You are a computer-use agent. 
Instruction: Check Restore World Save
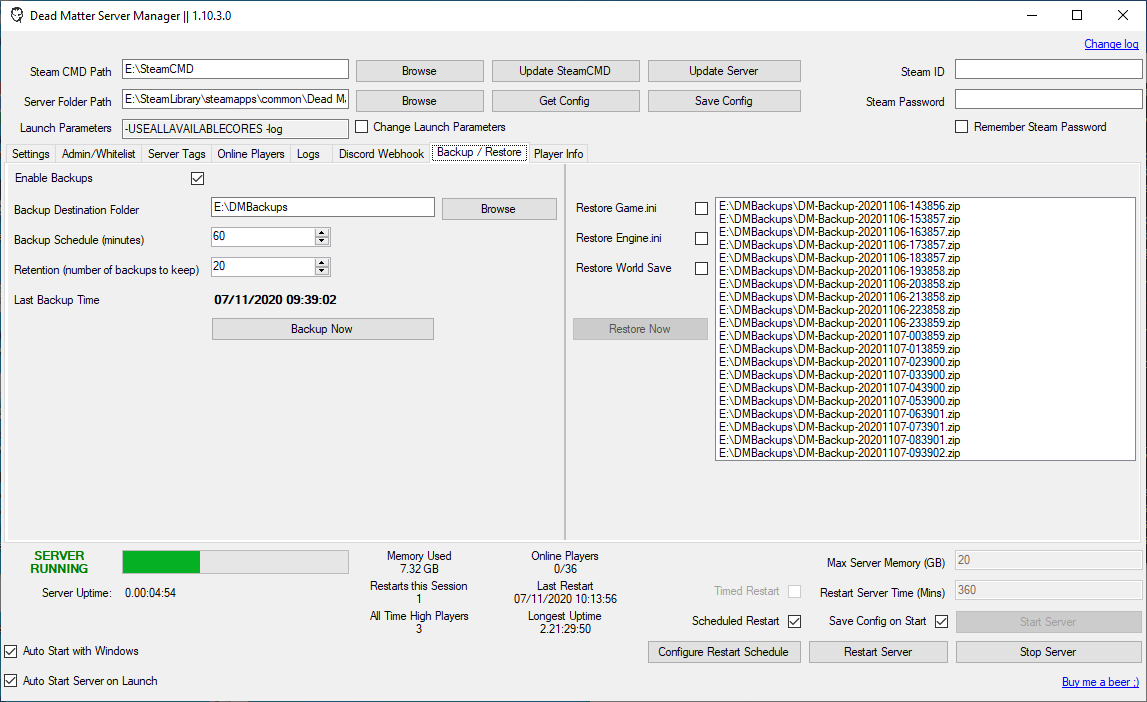tap(701, 268)
